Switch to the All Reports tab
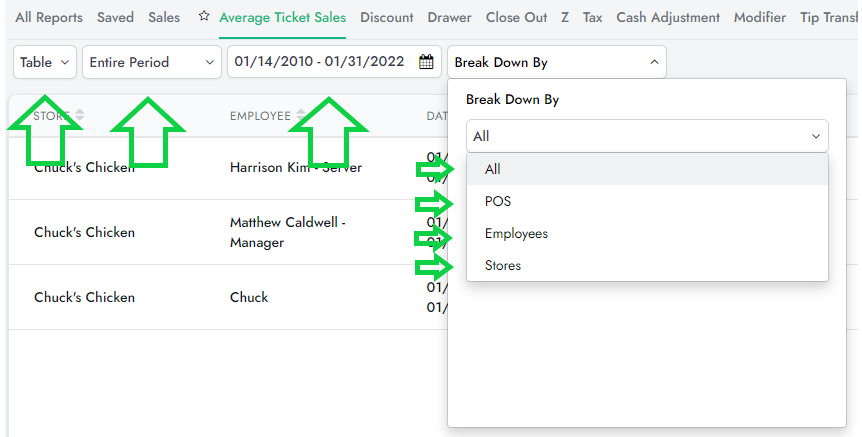The width and height of the screenshot is (862, 437). tap(49, 17)
